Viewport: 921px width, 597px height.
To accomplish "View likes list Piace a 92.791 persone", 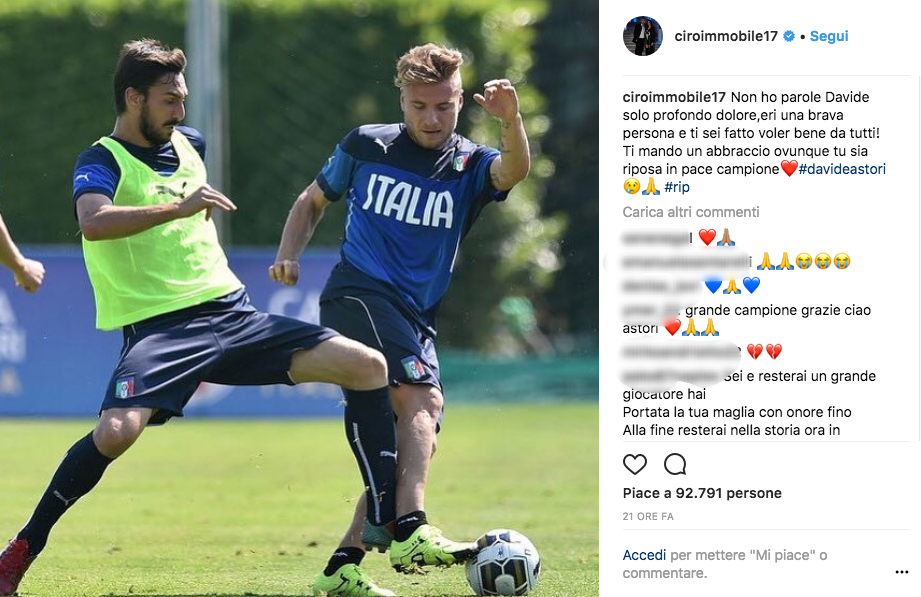I will pos(702,493).
